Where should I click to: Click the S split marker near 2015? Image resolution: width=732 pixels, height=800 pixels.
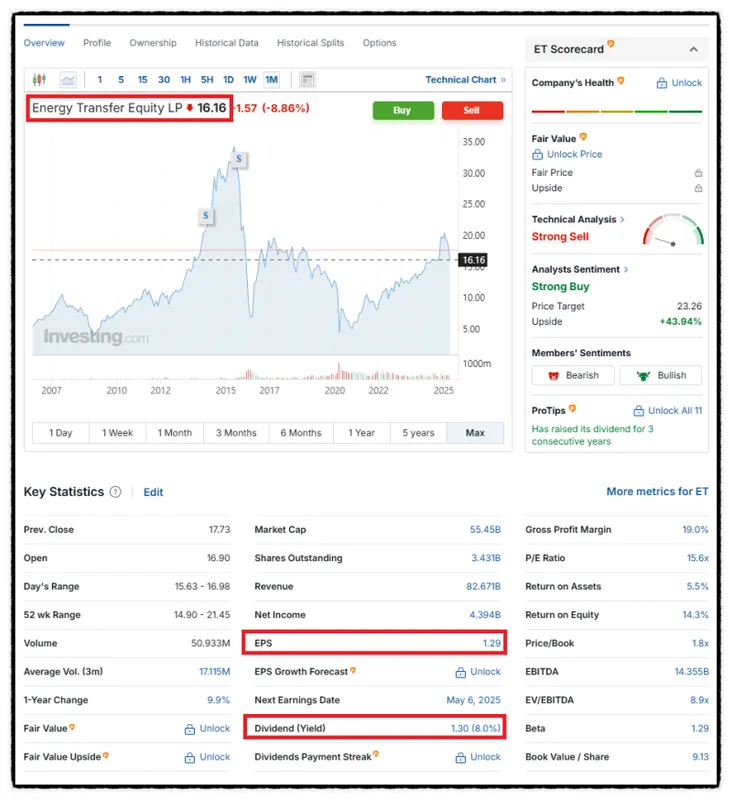[240, 159]
